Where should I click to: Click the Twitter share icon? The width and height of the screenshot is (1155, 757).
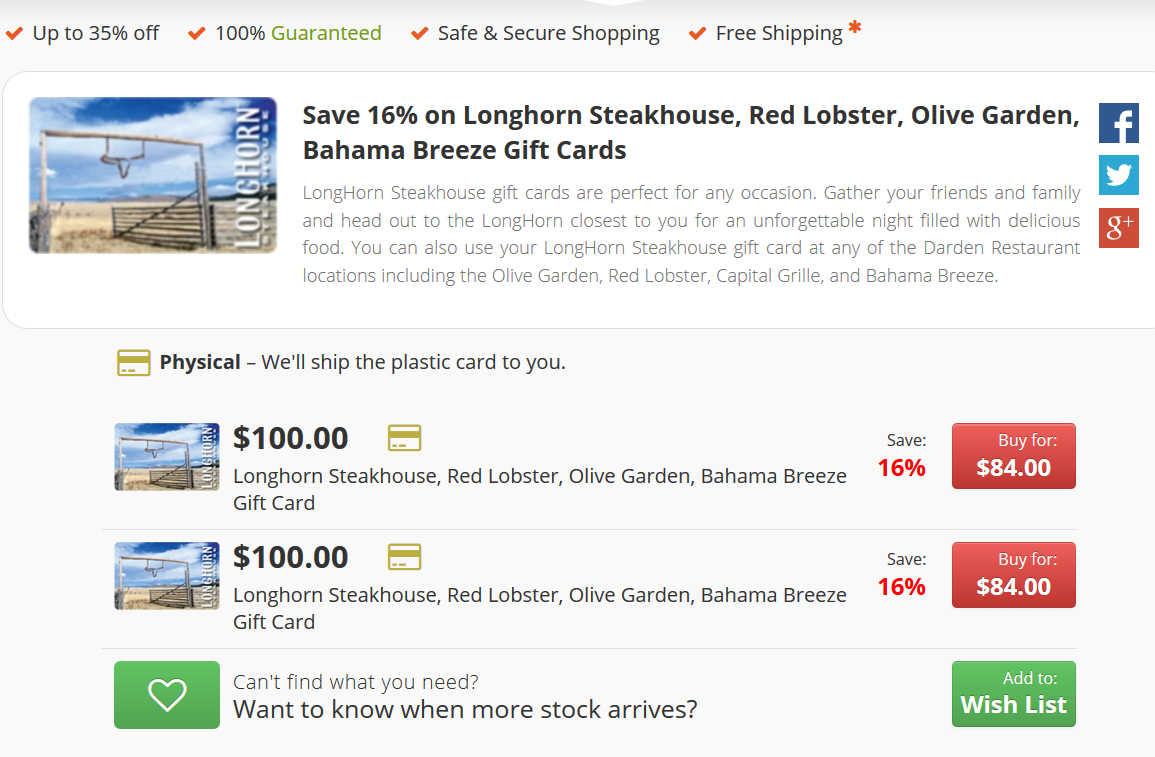coord(1118,176)
